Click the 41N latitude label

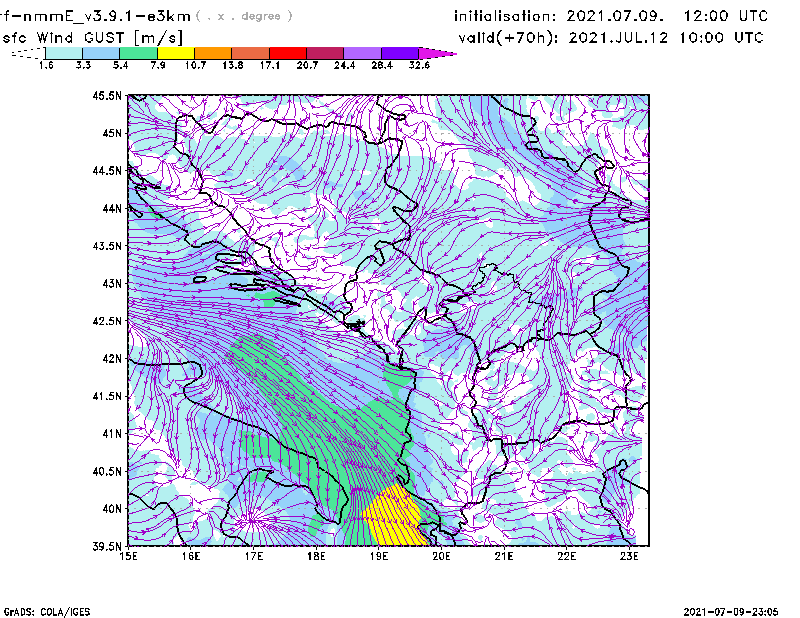point(112,434)
